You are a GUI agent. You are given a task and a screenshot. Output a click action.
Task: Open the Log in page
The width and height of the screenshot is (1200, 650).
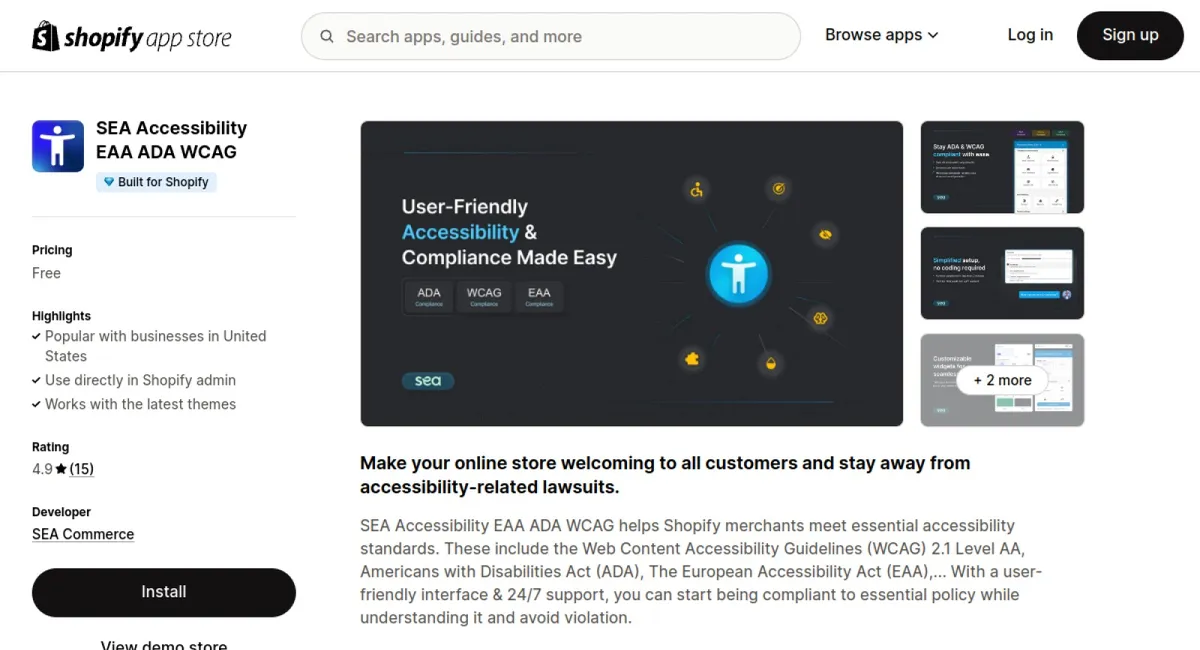[1030, 35]
